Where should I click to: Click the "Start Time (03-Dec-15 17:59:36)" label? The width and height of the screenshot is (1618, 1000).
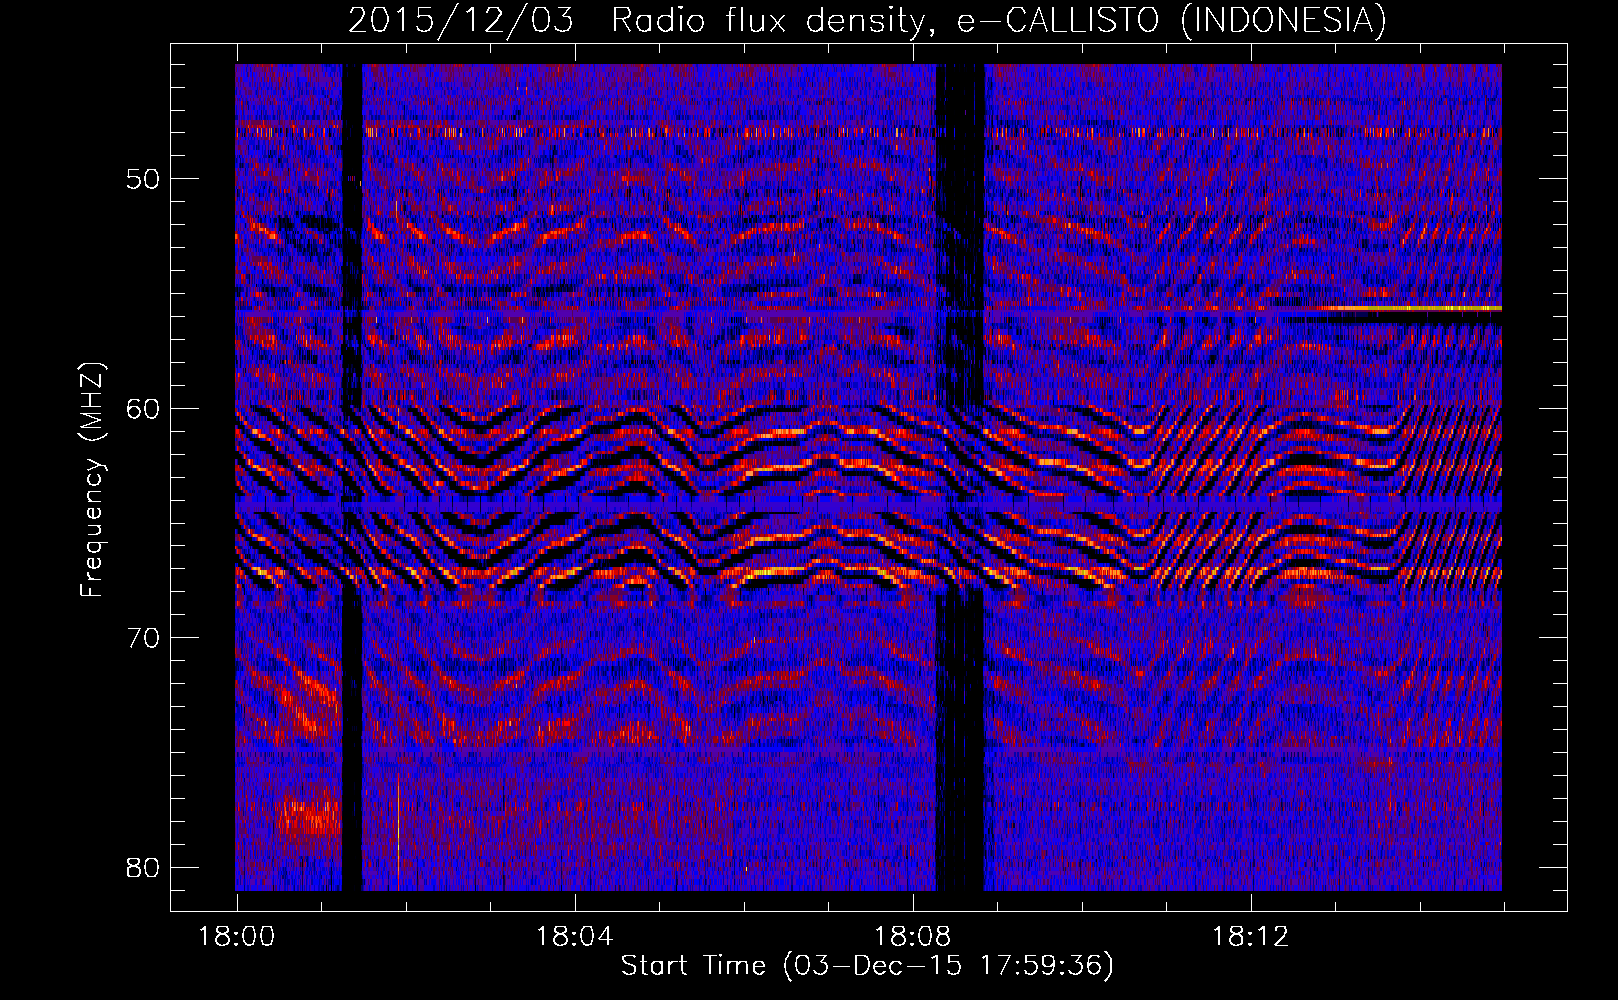tap(867, 966)
